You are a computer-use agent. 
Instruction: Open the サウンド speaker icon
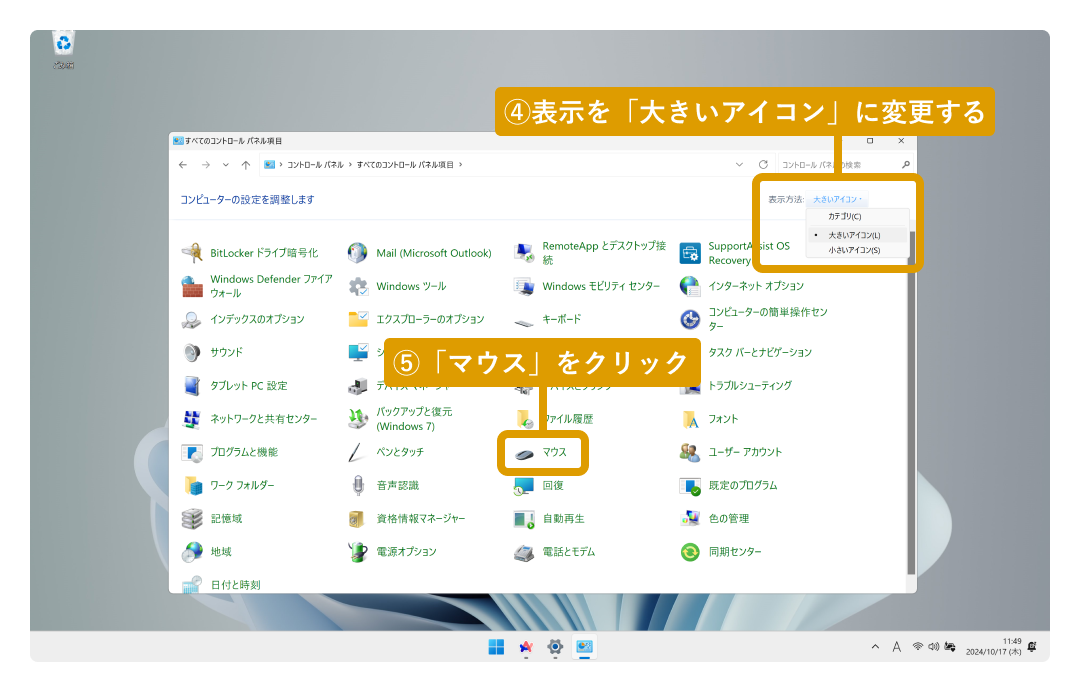(x=192, y=352)
